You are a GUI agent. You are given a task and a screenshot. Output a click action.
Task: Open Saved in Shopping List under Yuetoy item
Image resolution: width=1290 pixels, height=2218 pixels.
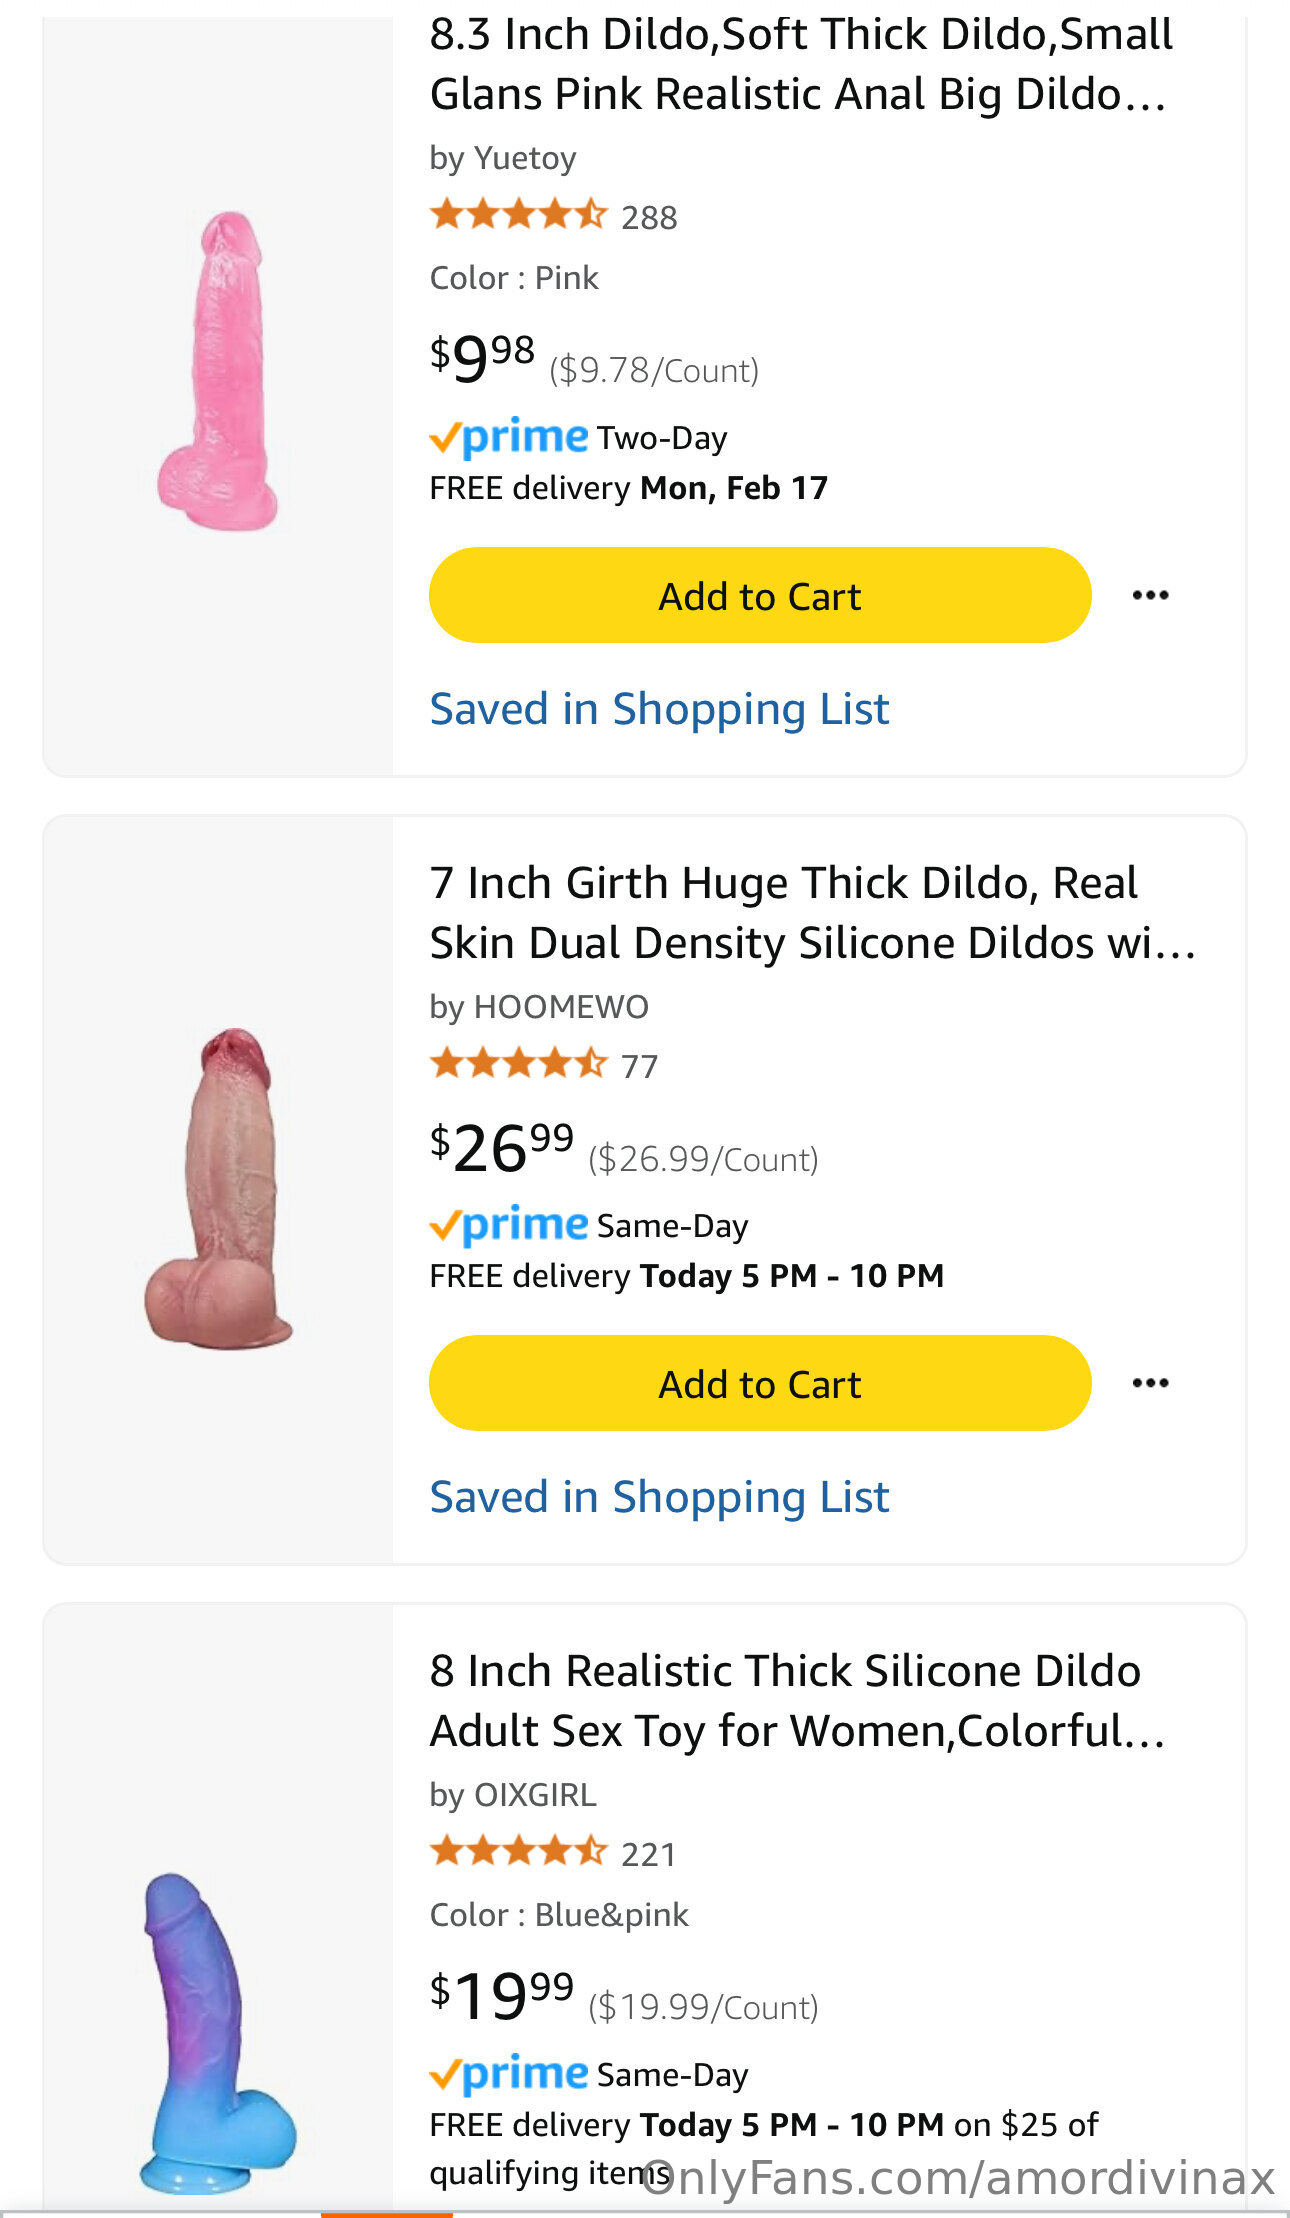click(x=659, y=710)
